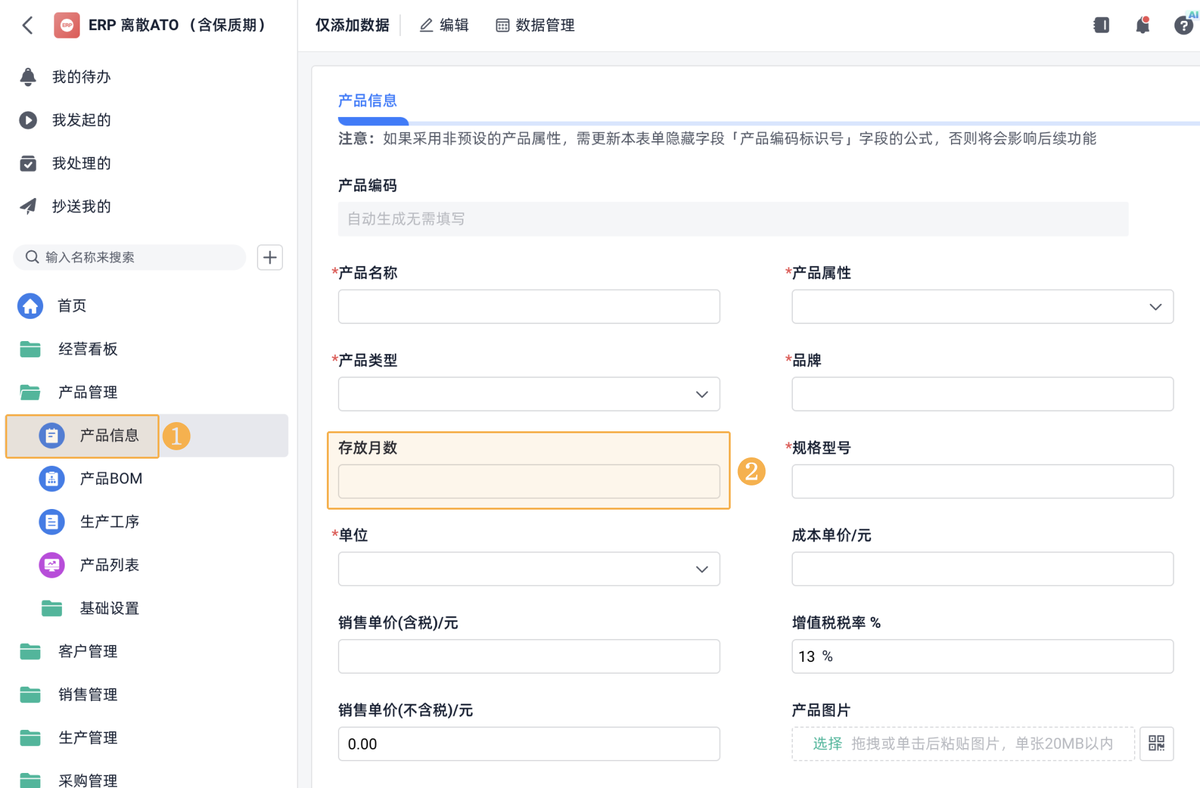
Task: Click the help question mark icon
Action: (x=1183, y=25)
